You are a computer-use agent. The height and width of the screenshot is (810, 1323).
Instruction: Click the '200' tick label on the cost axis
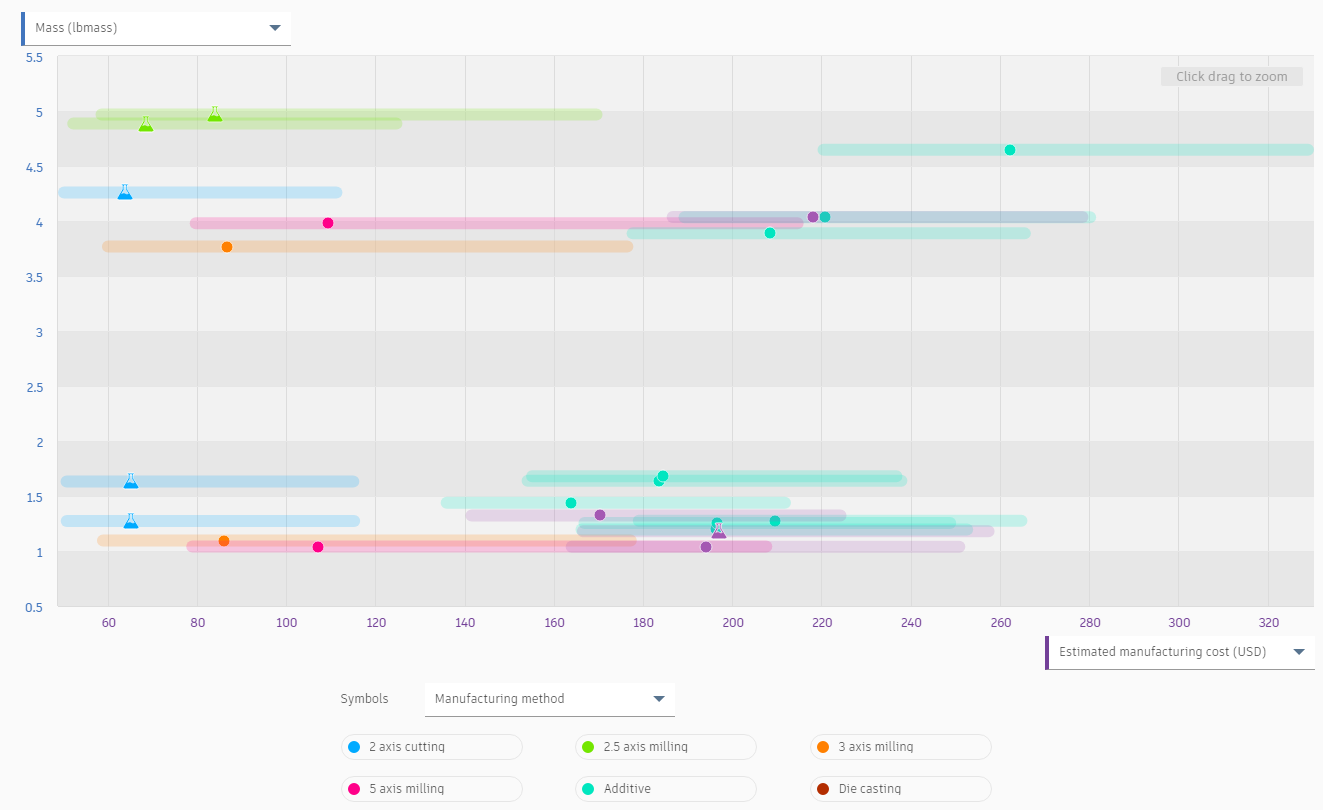click(x=733, y=623)
